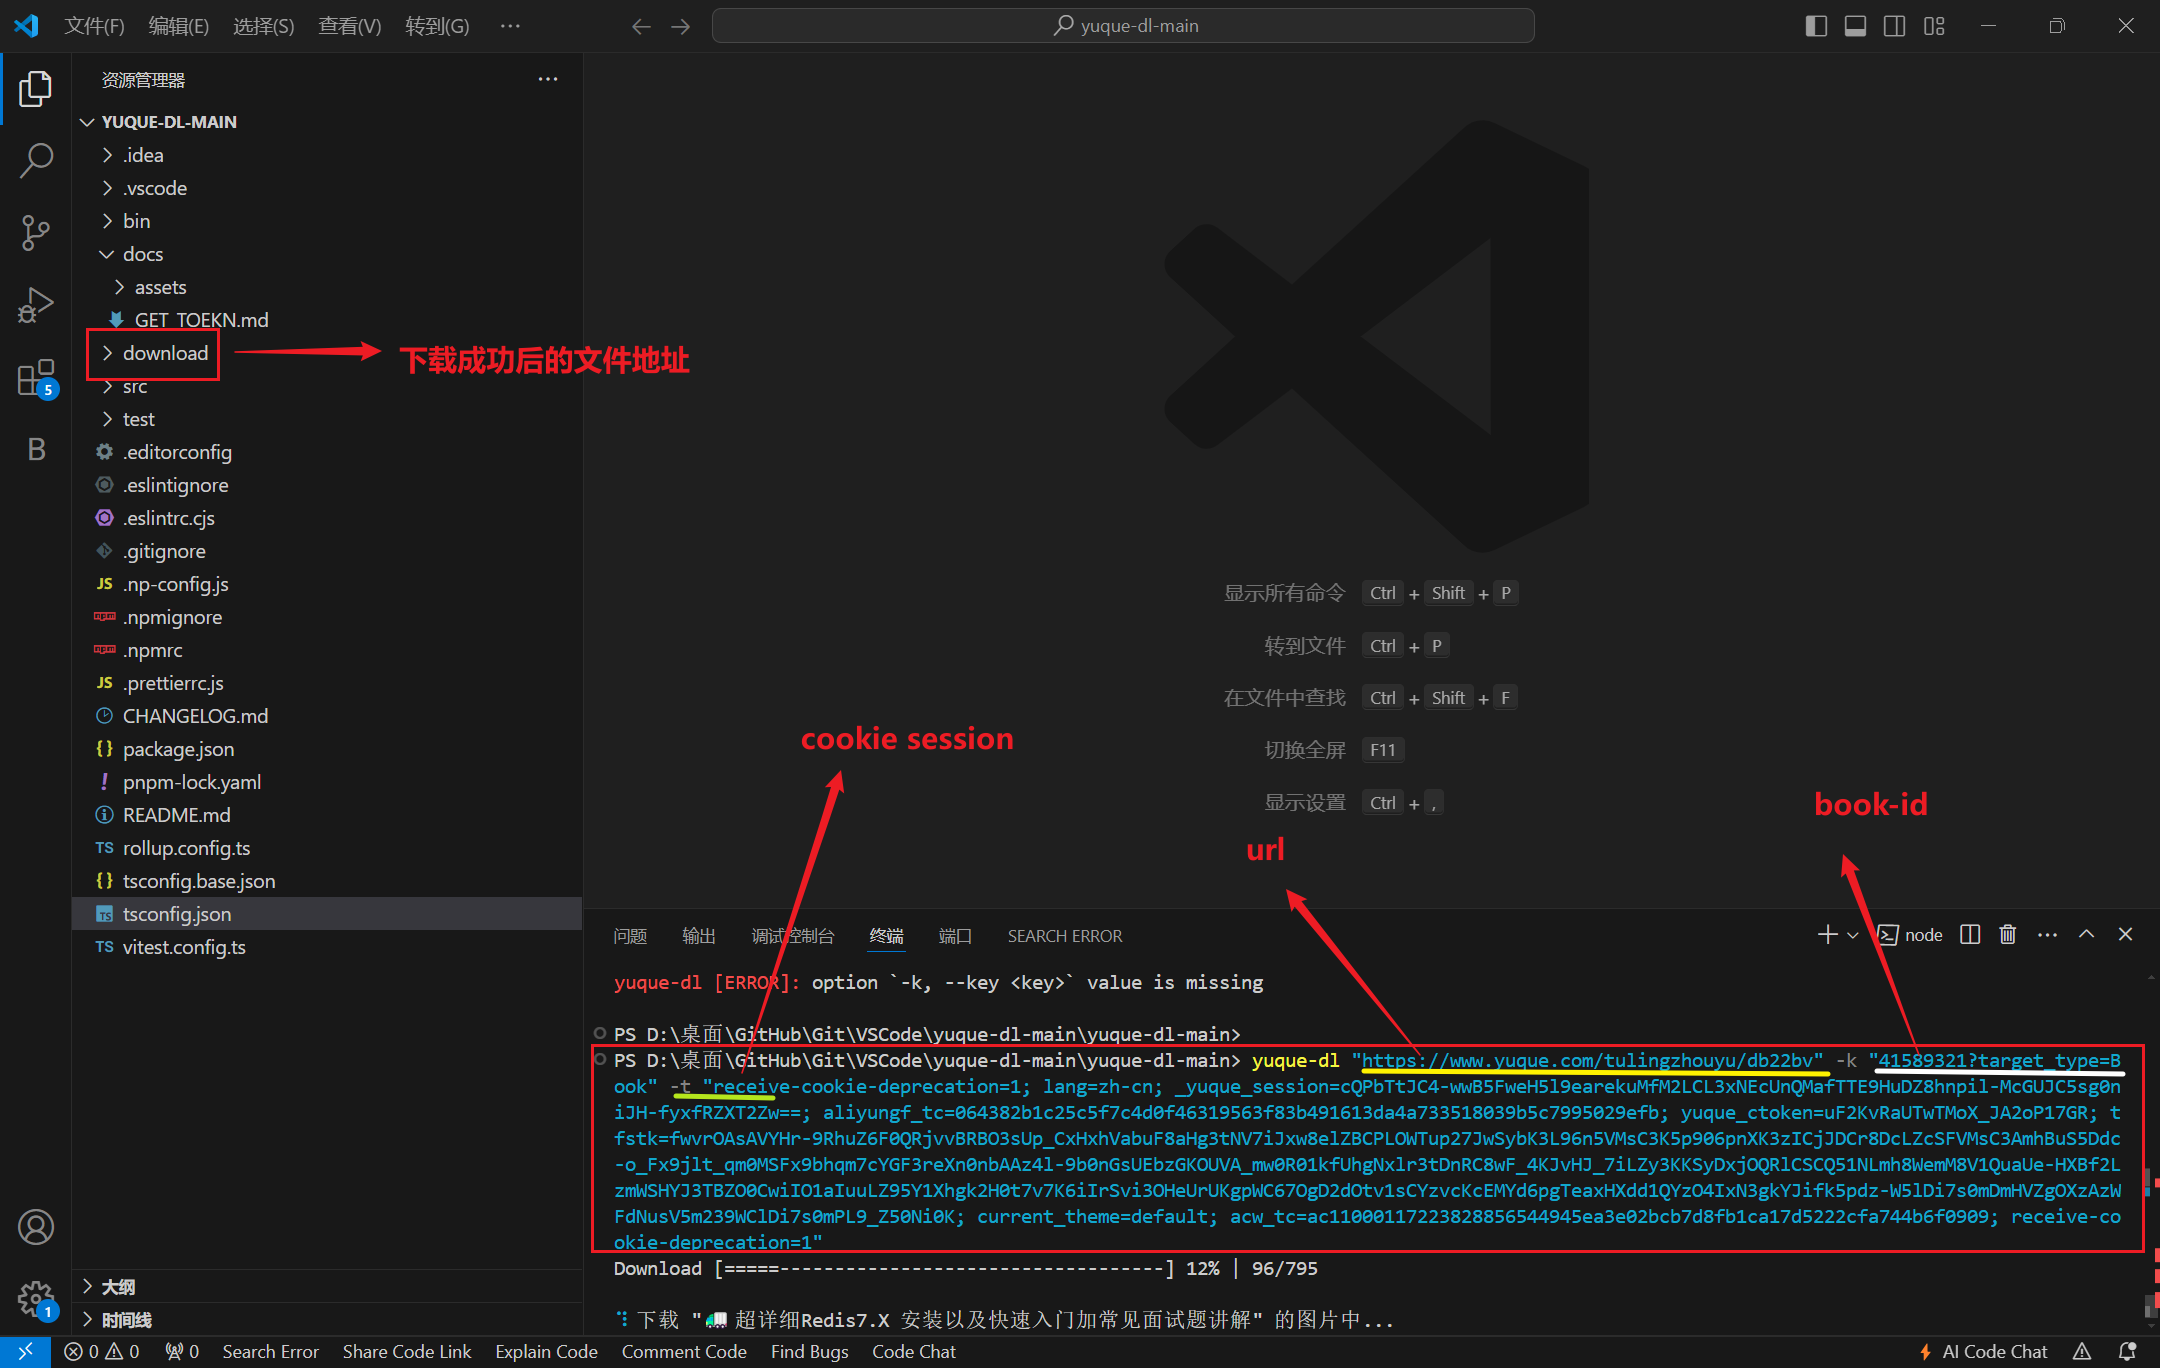Open the Search view in activity bar
This screenshot has width=2160, height=1368.
(x=36, y=160)
